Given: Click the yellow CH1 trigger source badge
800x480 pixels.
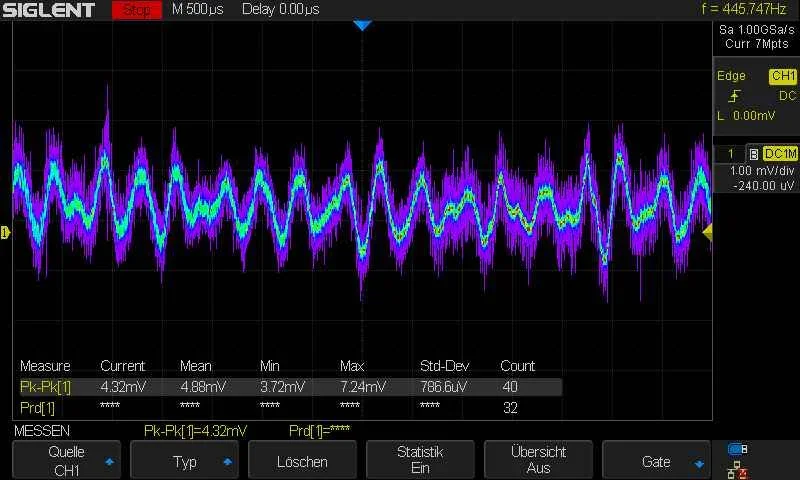Looking at the screenshot, I should click(782, 76).
